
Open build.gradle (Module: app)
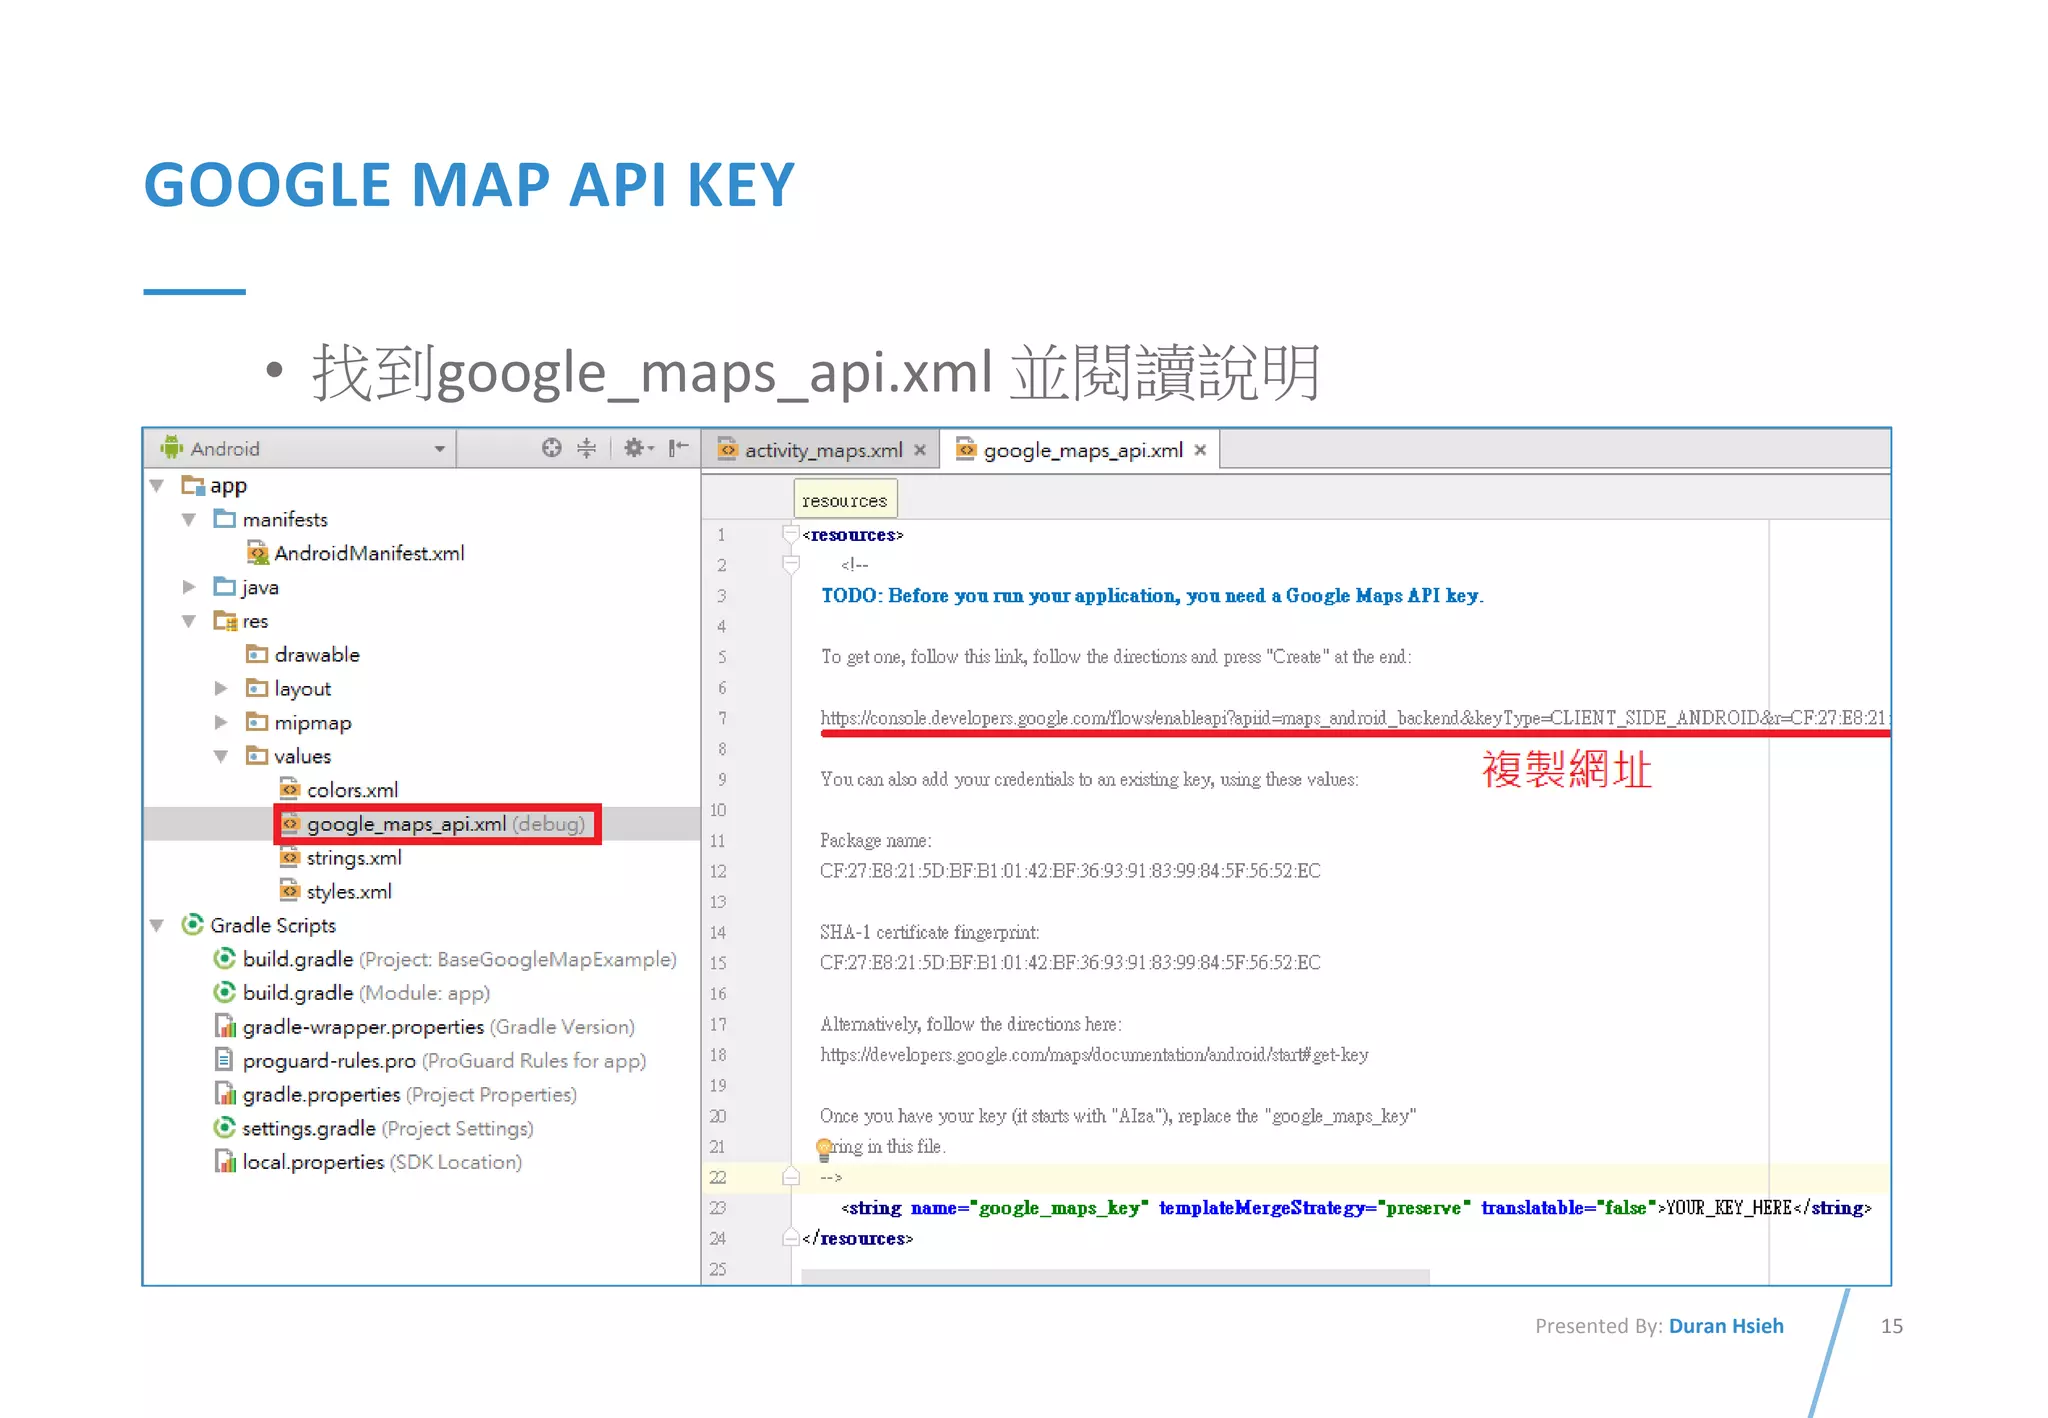point(366,994)
